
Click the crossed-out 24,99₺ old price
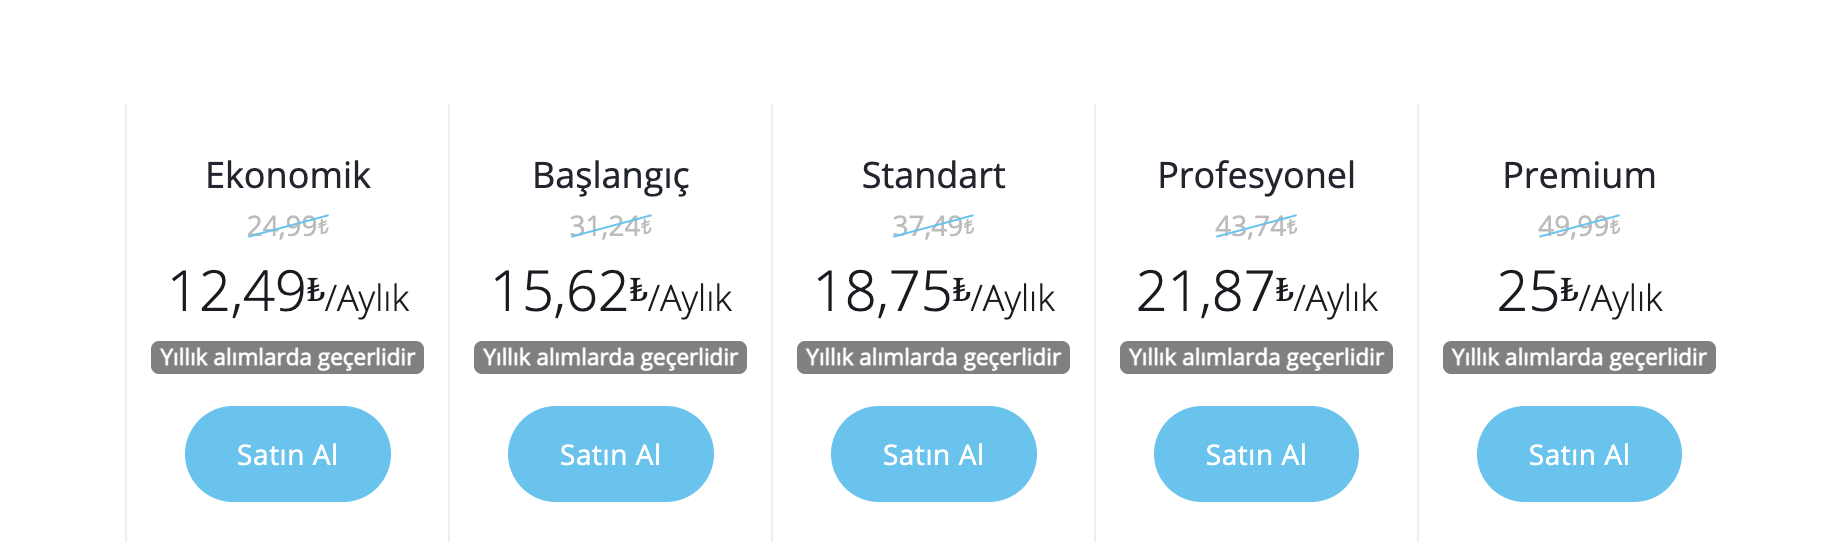pyautogui.click(x=288, y=227)
